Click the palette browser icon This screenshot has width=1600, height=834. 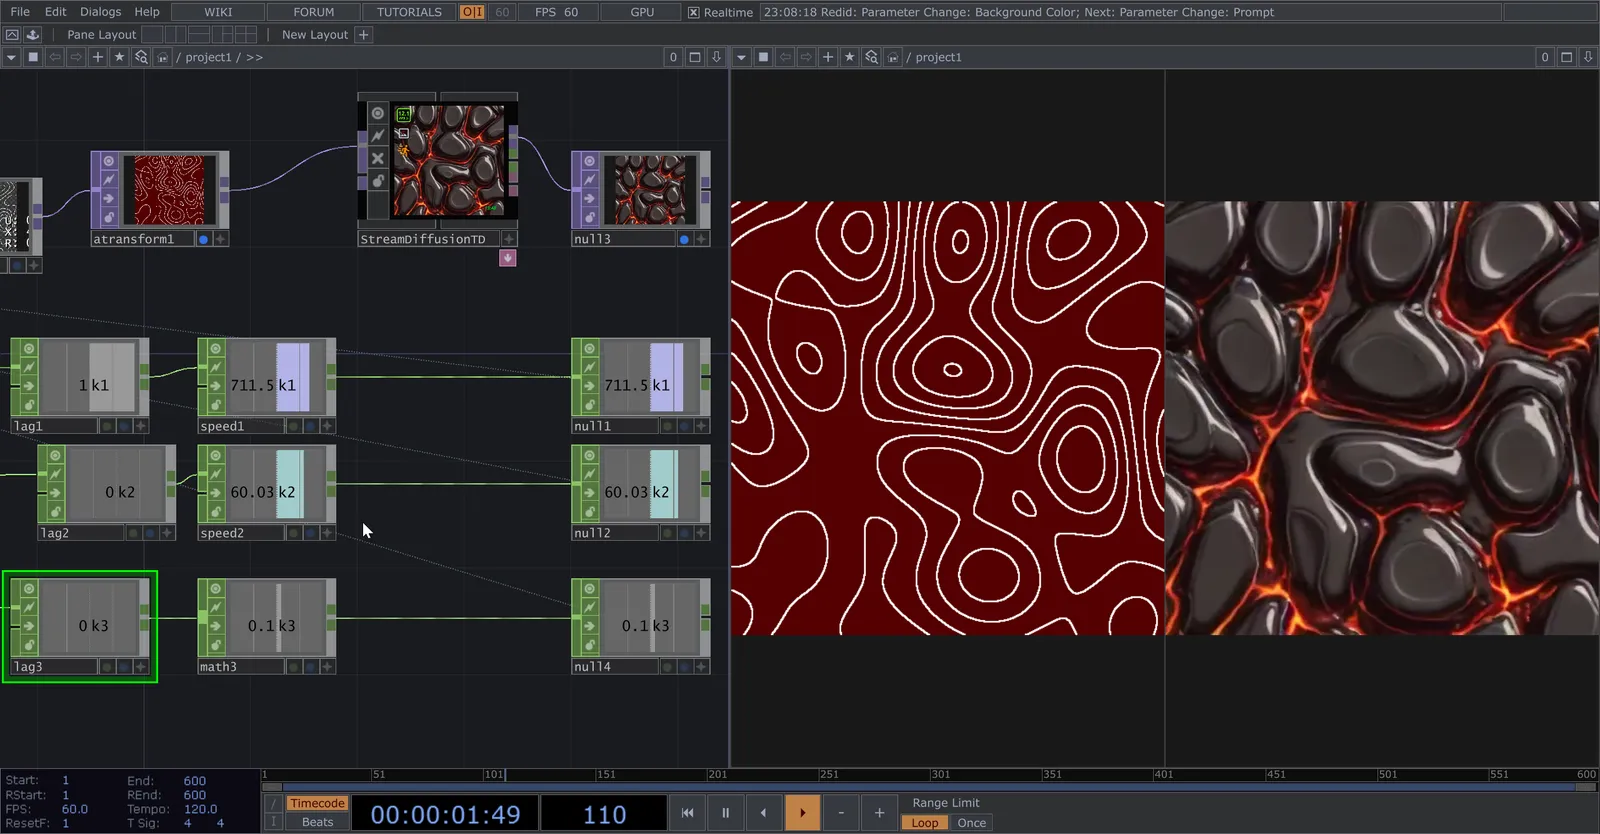[x=33, y=34]
